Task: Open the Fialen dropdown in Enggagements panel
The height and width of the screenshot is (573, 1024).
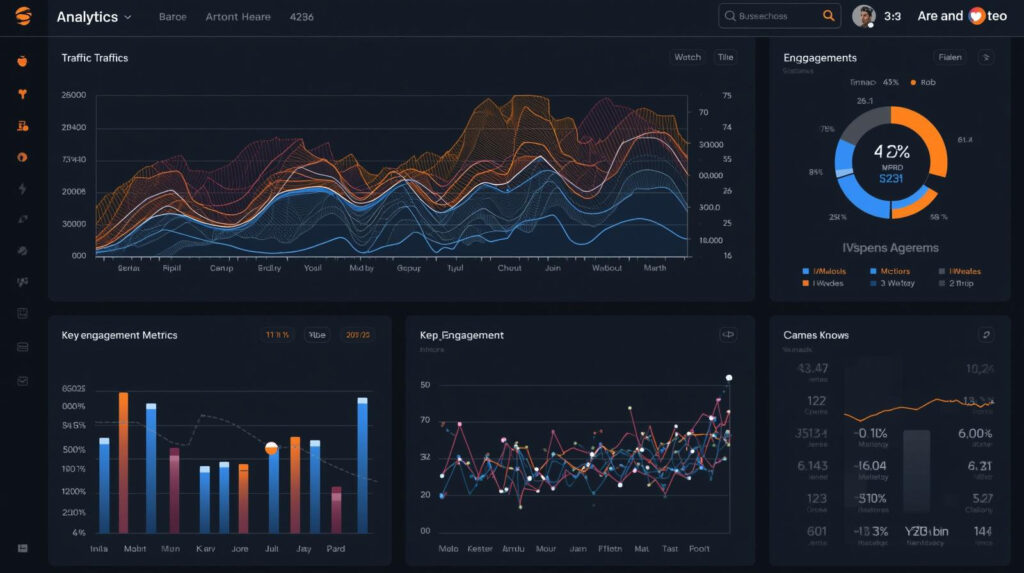Action: point(949,57)
